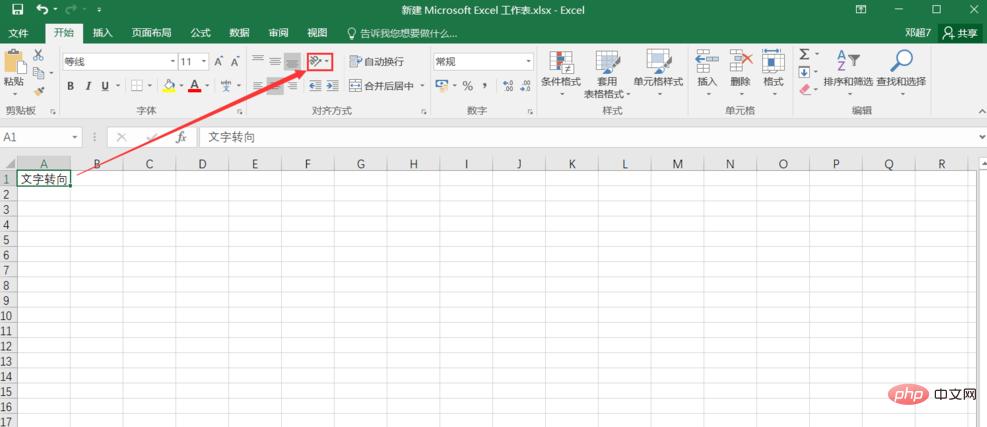
Task: Switch to the View (视图) tab
Action: pyautogui.click(x=317, y=33)
